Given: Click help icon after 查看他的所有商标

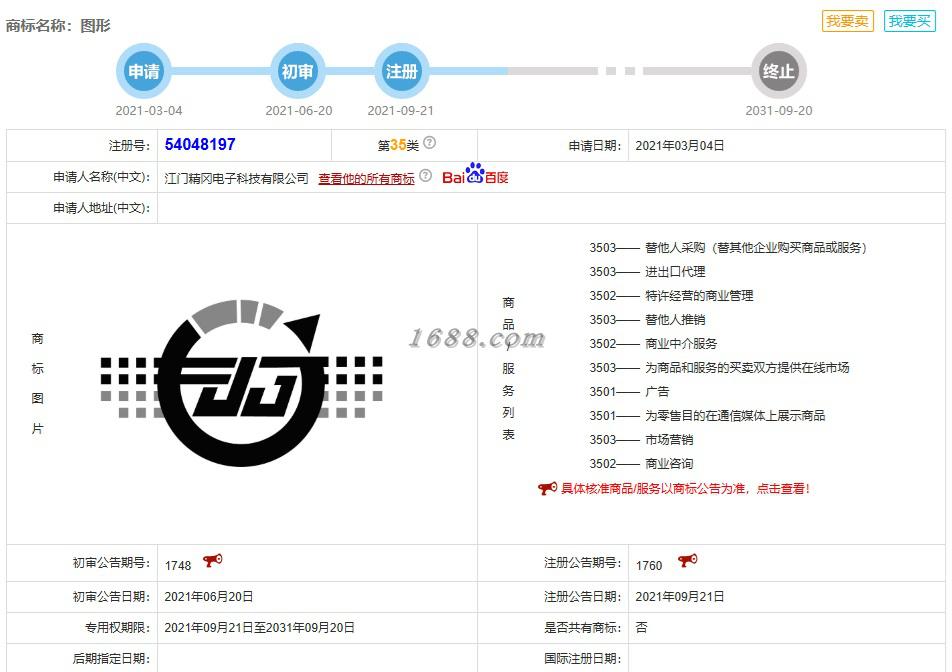Looking at the screenshot, I should click(x=426, y=175).
